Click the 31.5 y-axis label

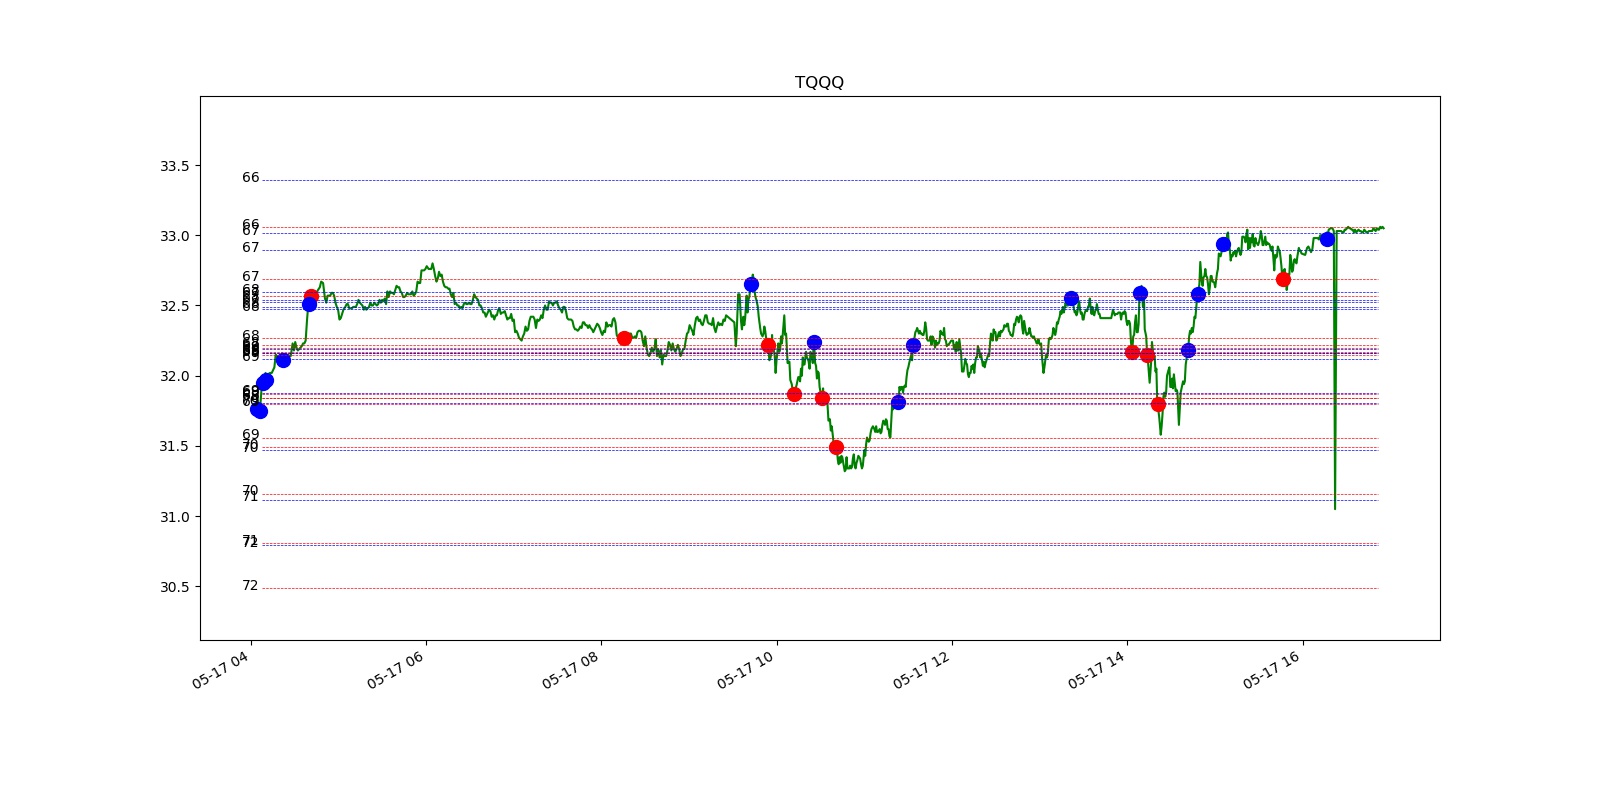pos(174,446)
